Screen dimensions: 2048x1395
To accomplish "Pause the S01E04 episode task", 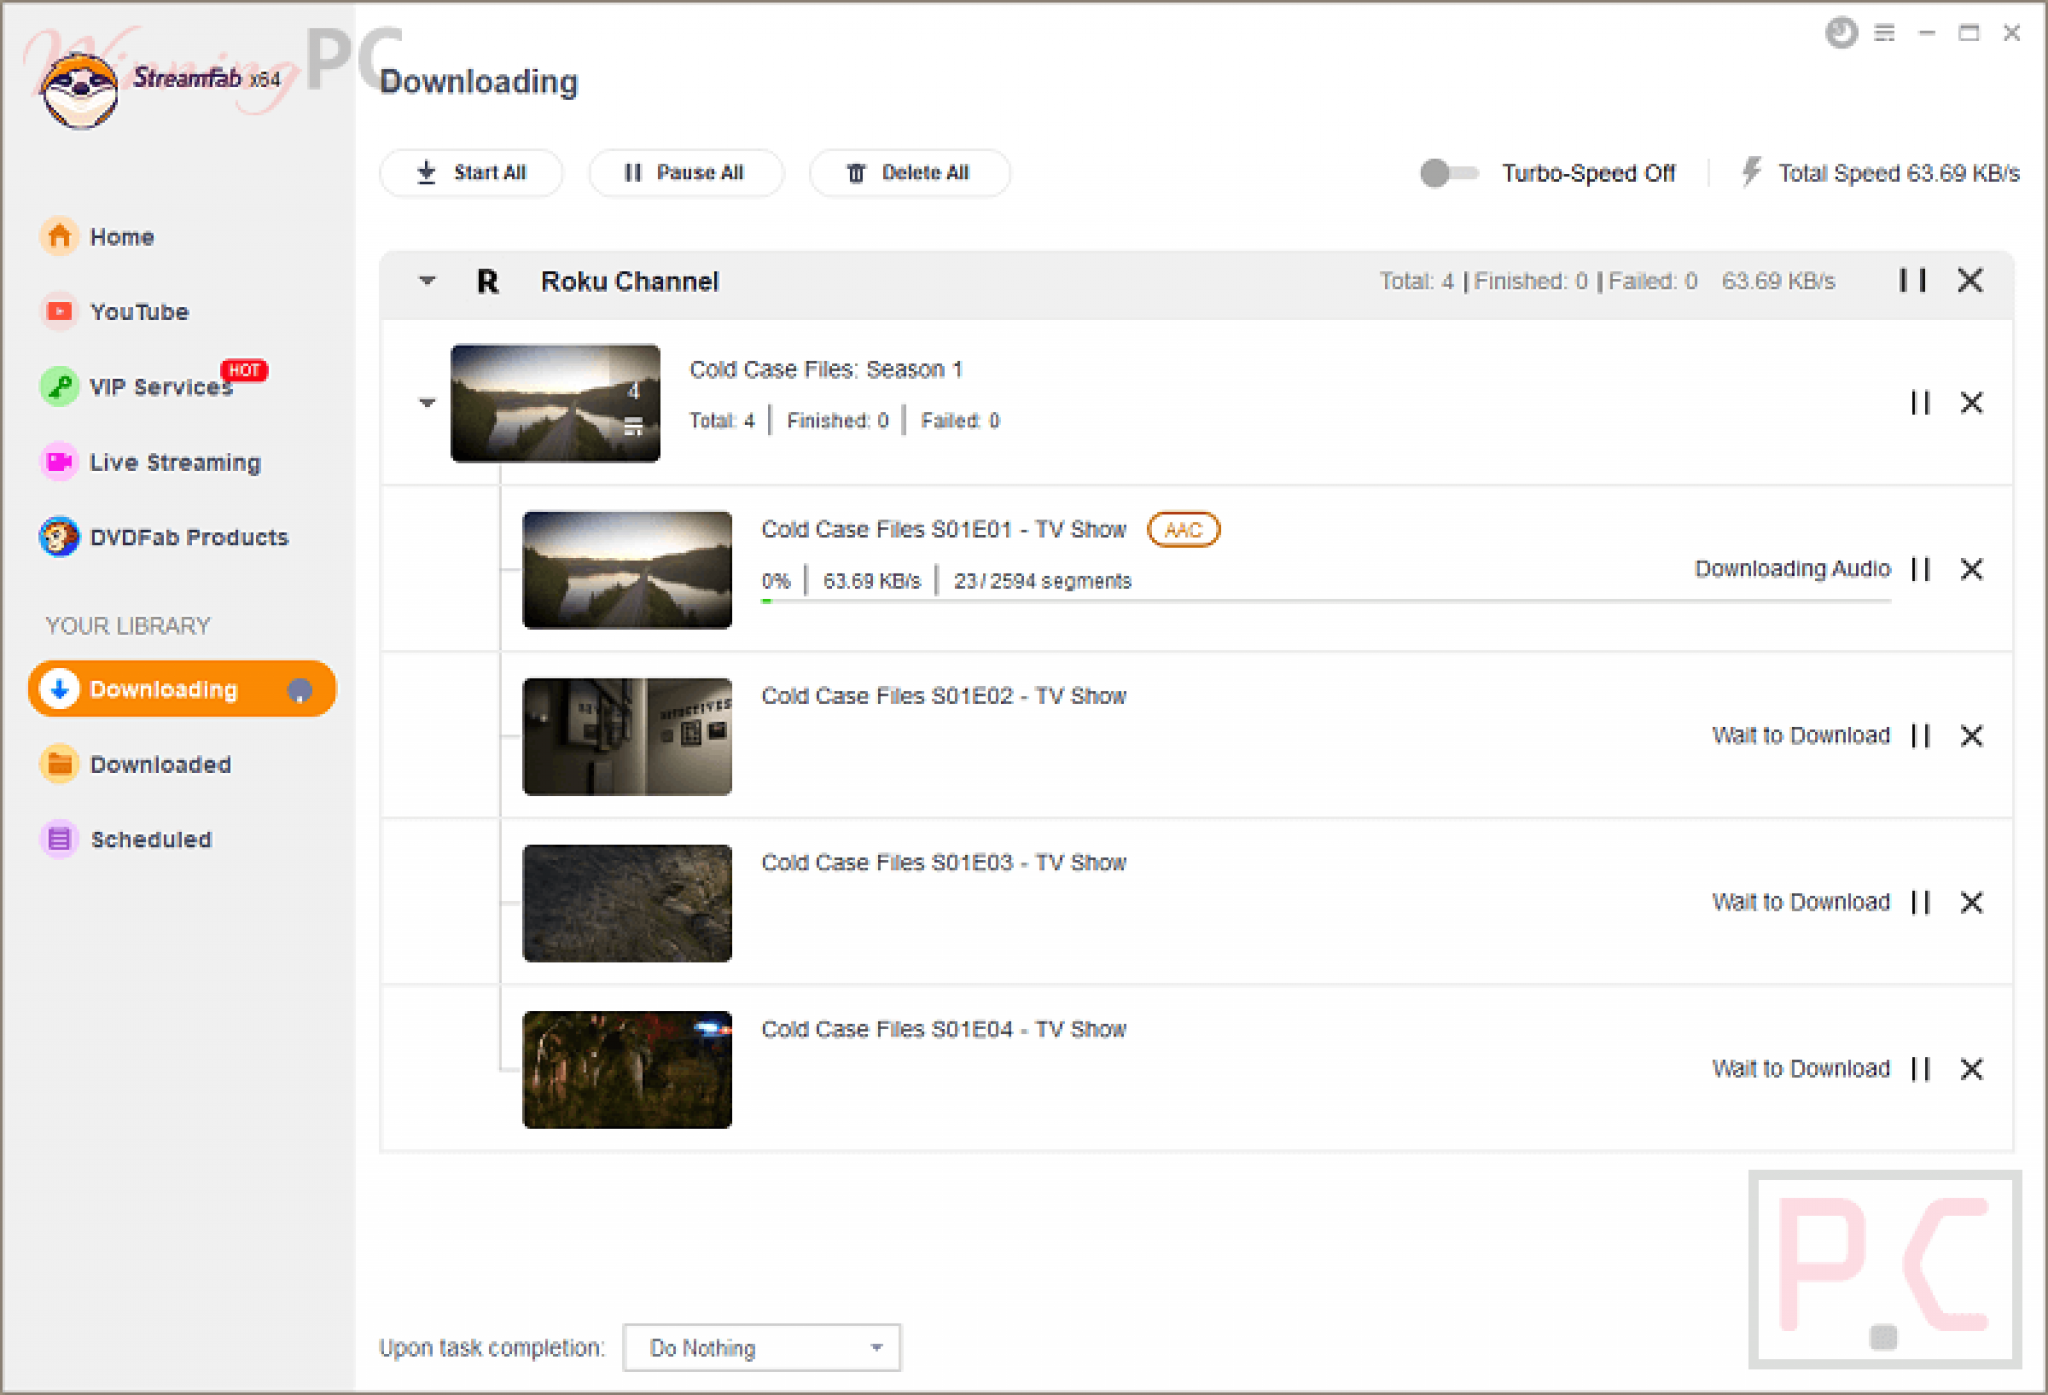I will point(1920,1069).
